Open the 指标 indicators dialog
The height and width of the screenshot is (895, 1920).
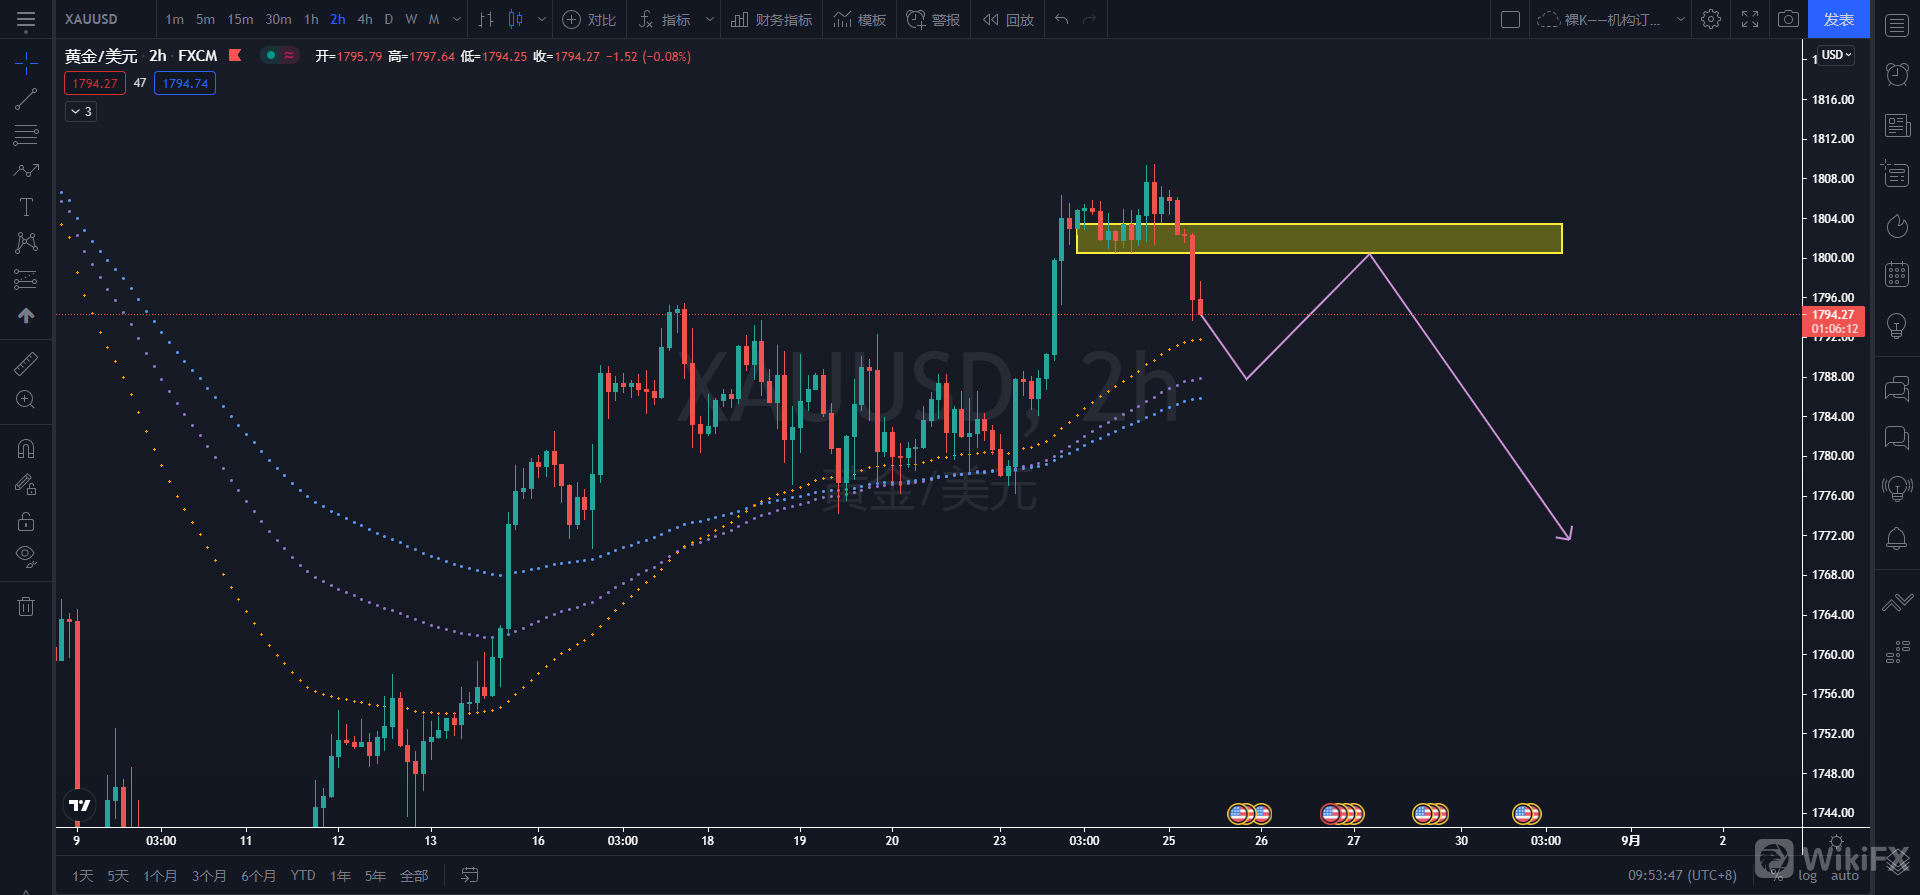point(665,19)
